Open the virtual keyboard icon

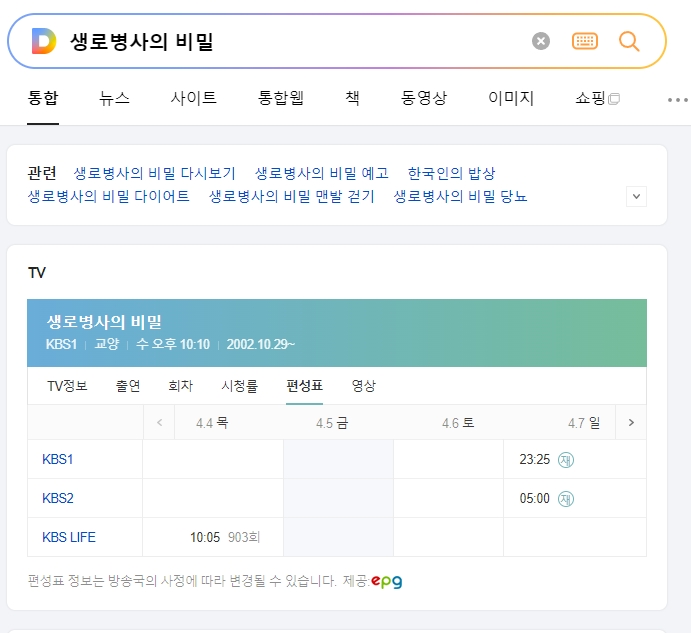tap(584, 41)
